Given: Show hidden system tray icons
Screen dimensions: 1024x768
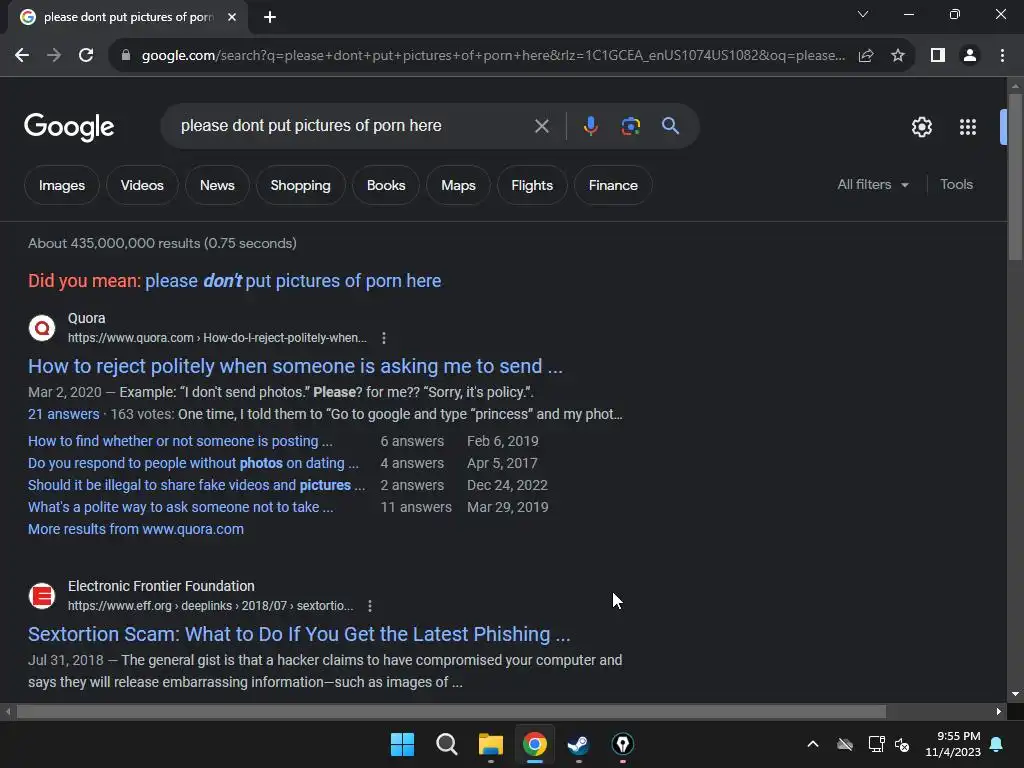Looking at the screenshot, I should (x=813, y=744).
